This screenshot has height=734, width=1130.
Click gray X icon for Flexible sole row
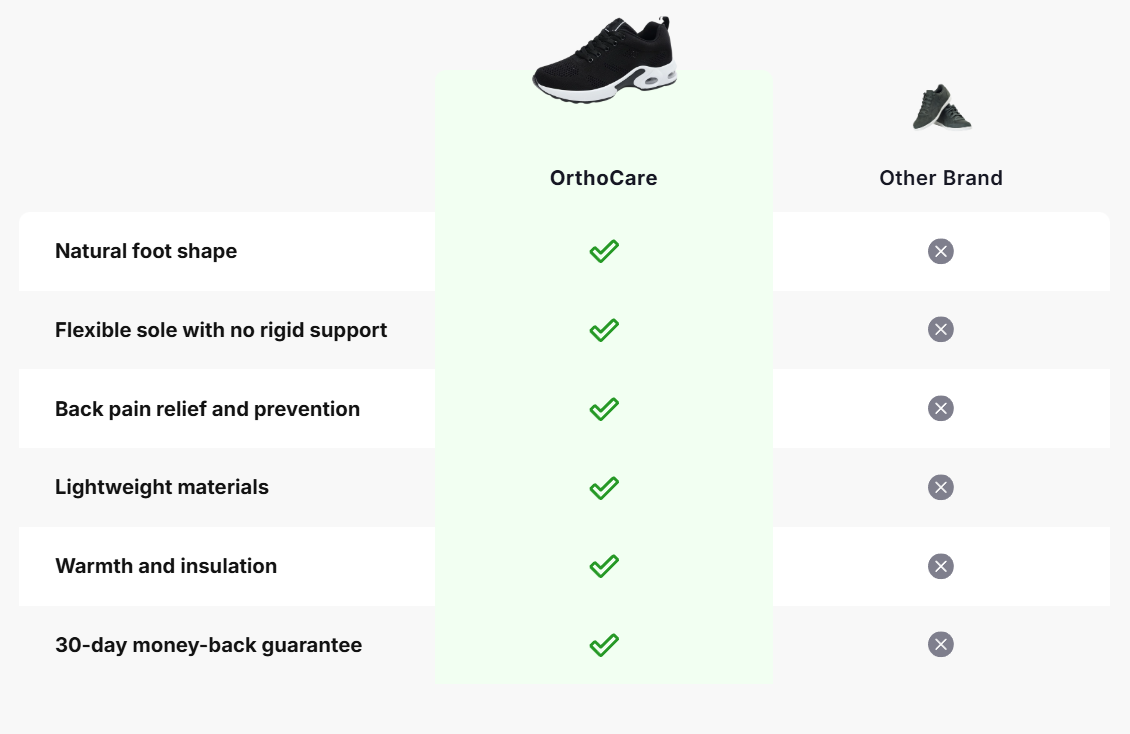coord(941,330)
